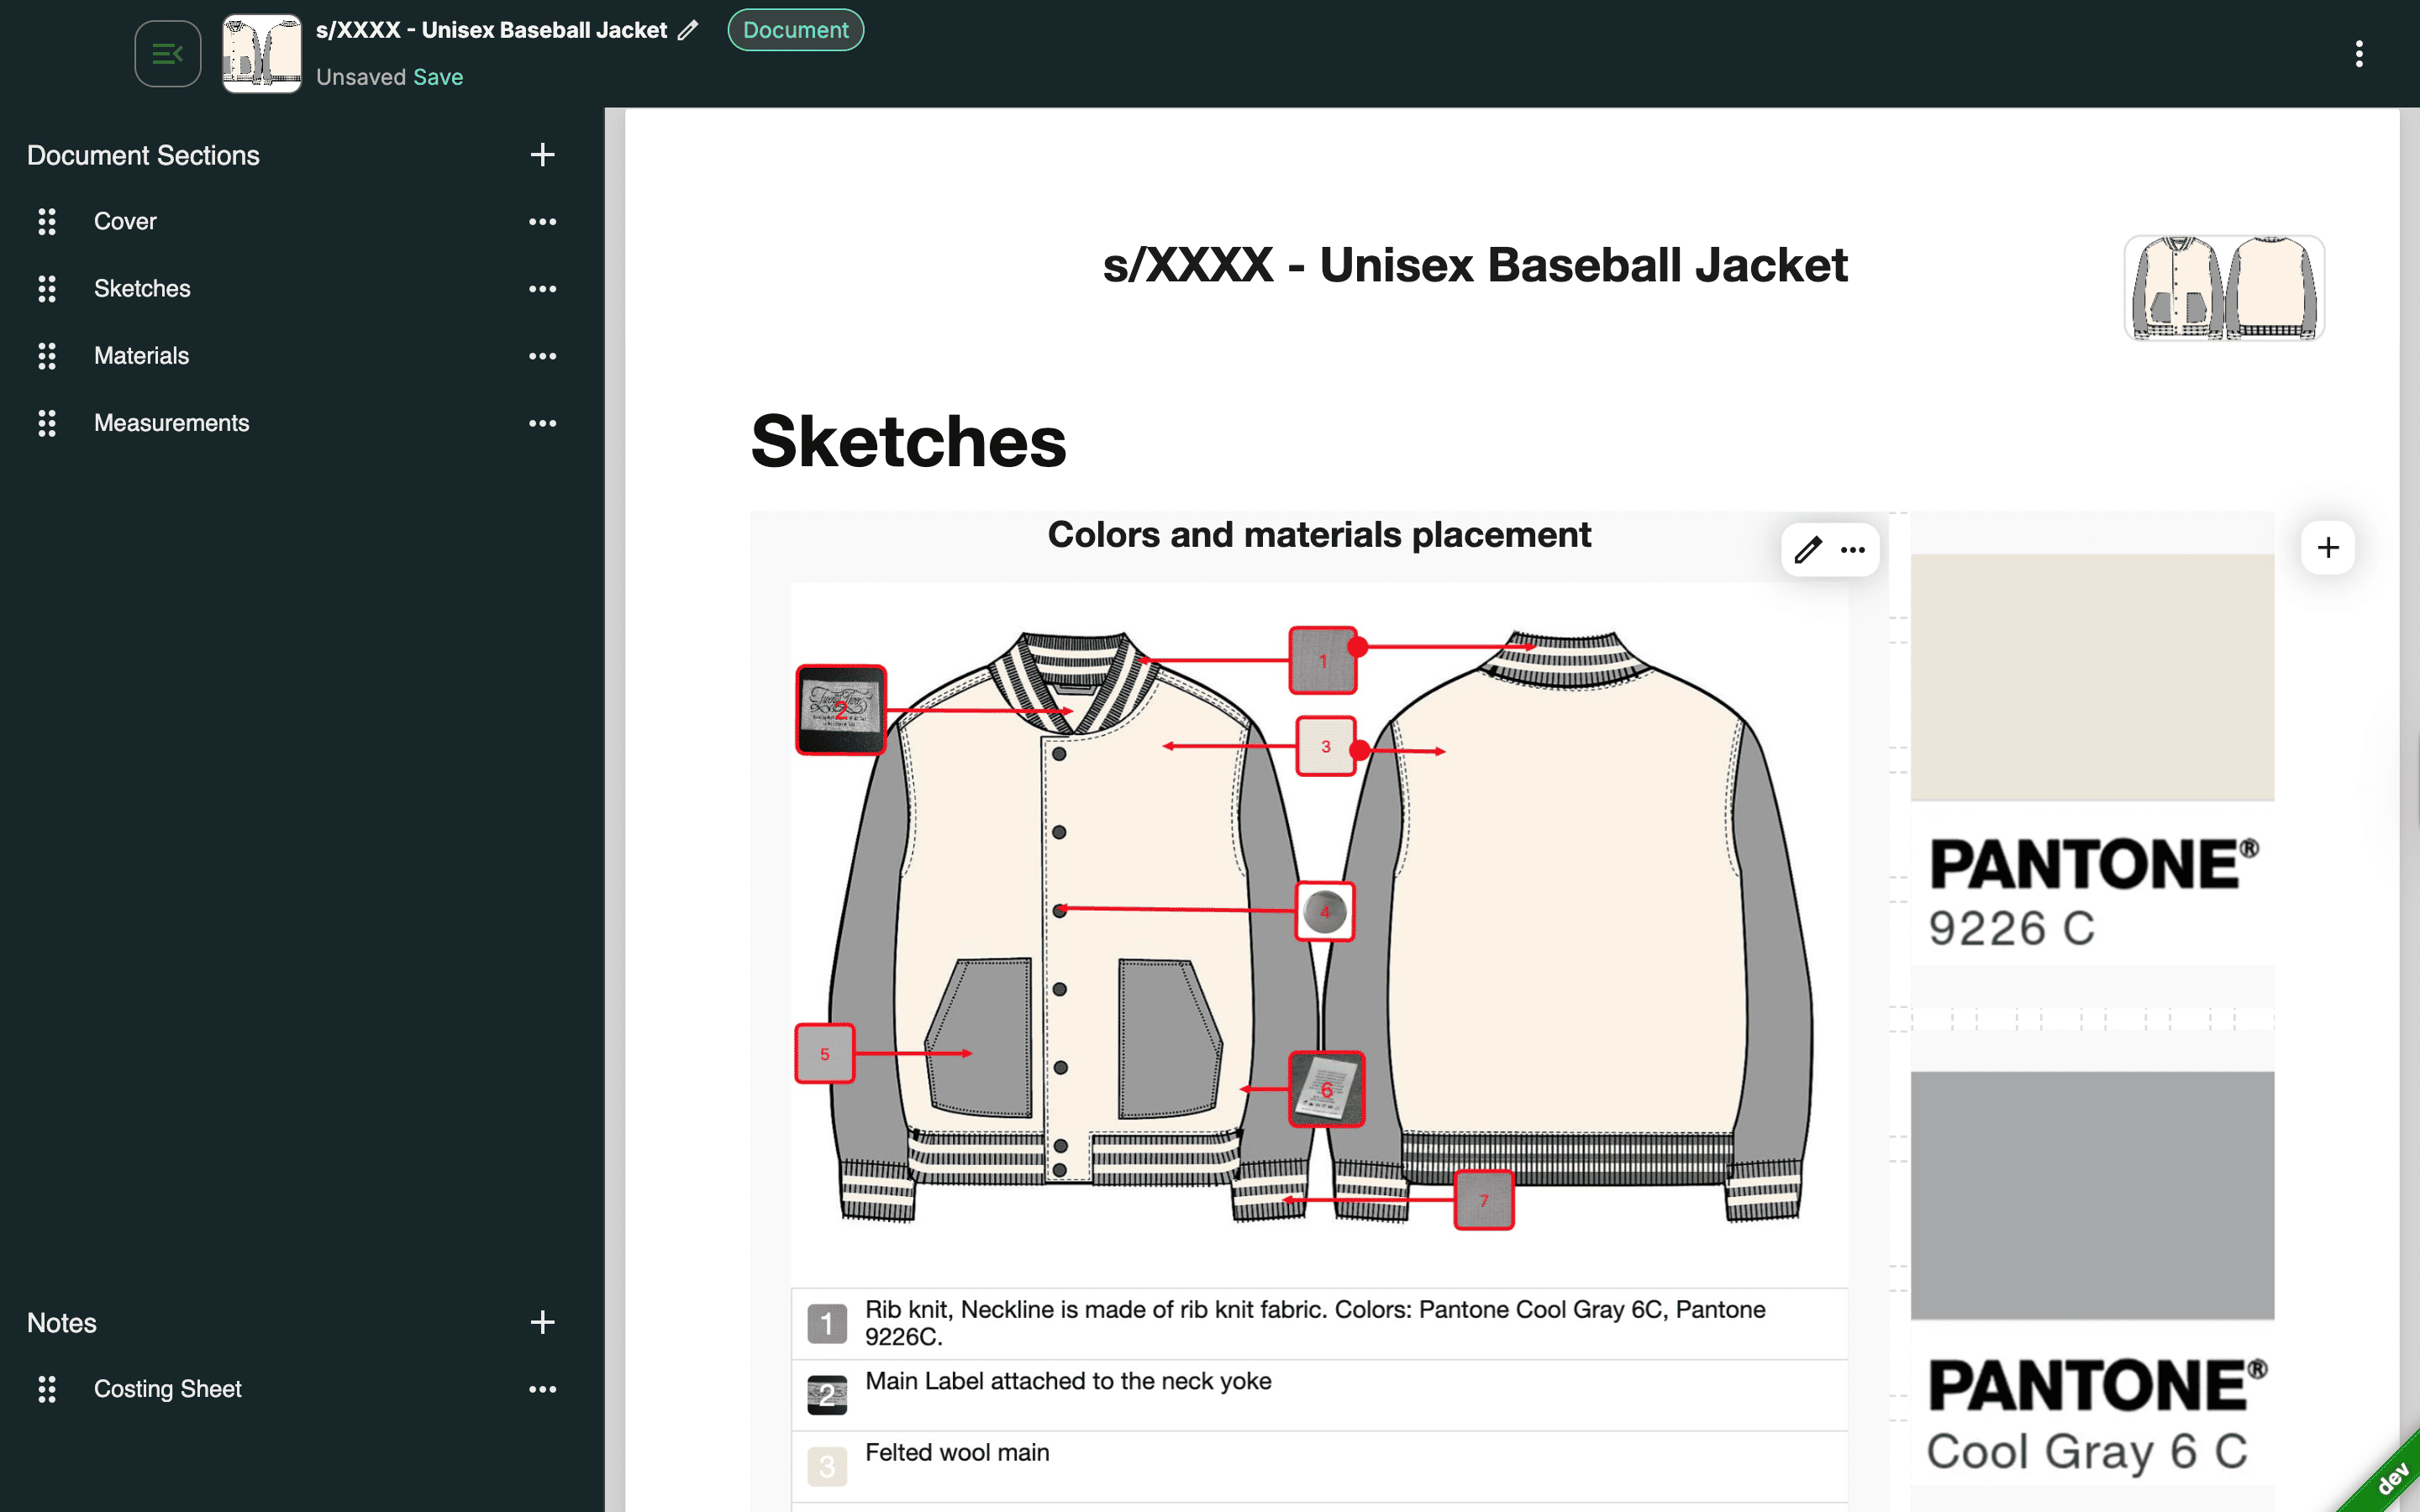Click the pencil to rename the document title
Viewport: 2420px width, 1512px height.
(x=687, y=30)
